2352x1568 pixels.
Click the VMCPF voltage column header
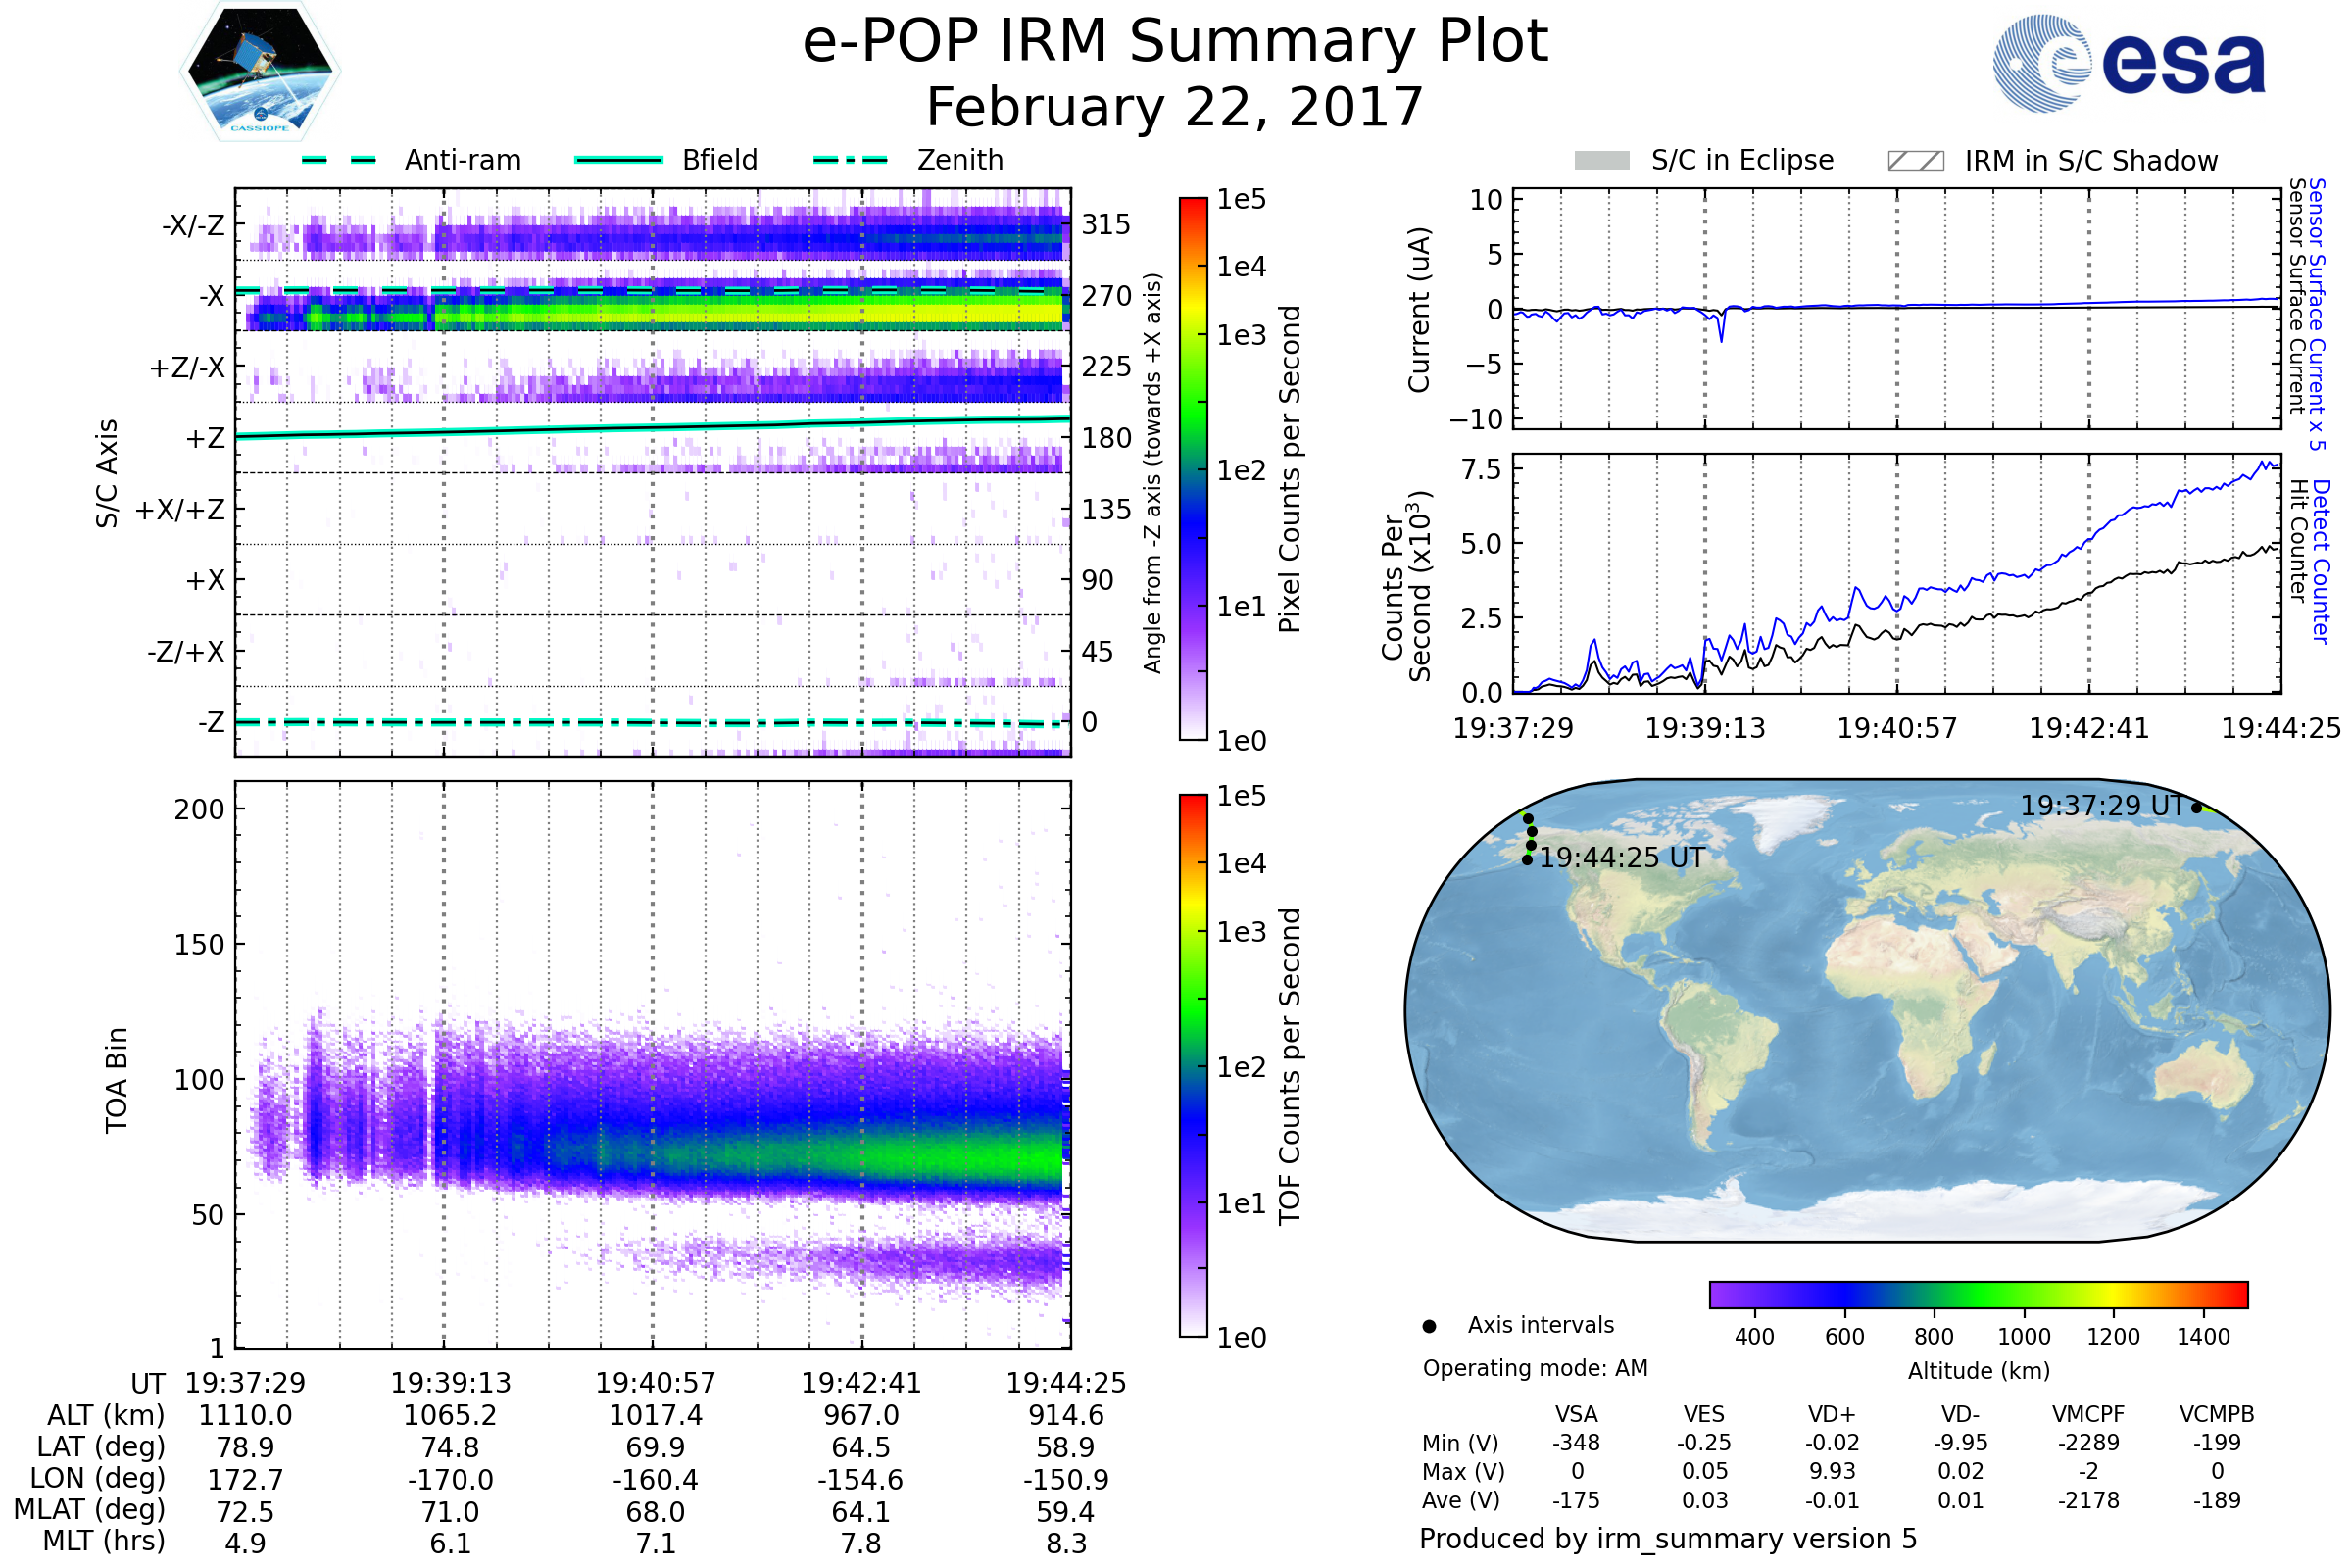(x=2088, y=1414)
